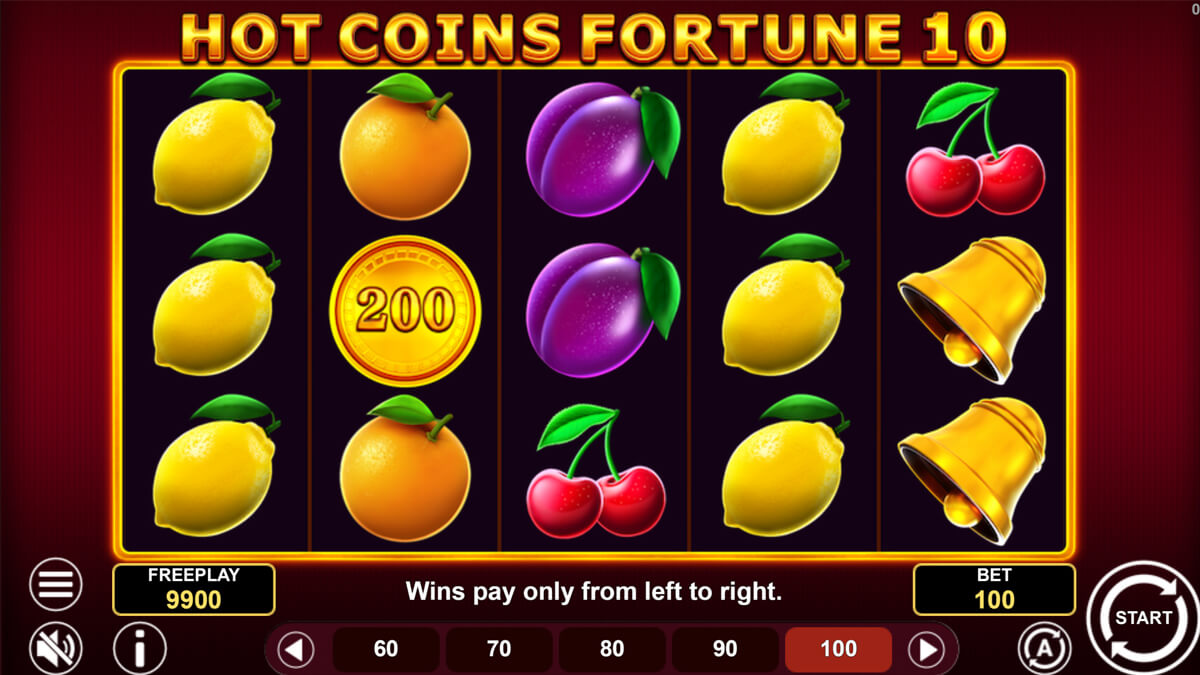The height and width of the screenshot is (675, 1200).
Task: Select the highlighted 100 bet
Action: (x=838, y=650)
